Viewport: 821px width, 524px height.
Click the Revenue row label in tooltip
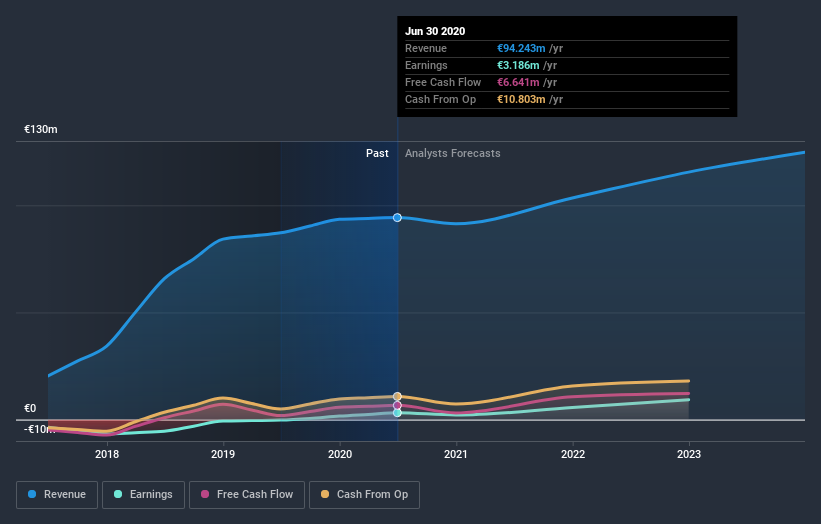(426, 48)
